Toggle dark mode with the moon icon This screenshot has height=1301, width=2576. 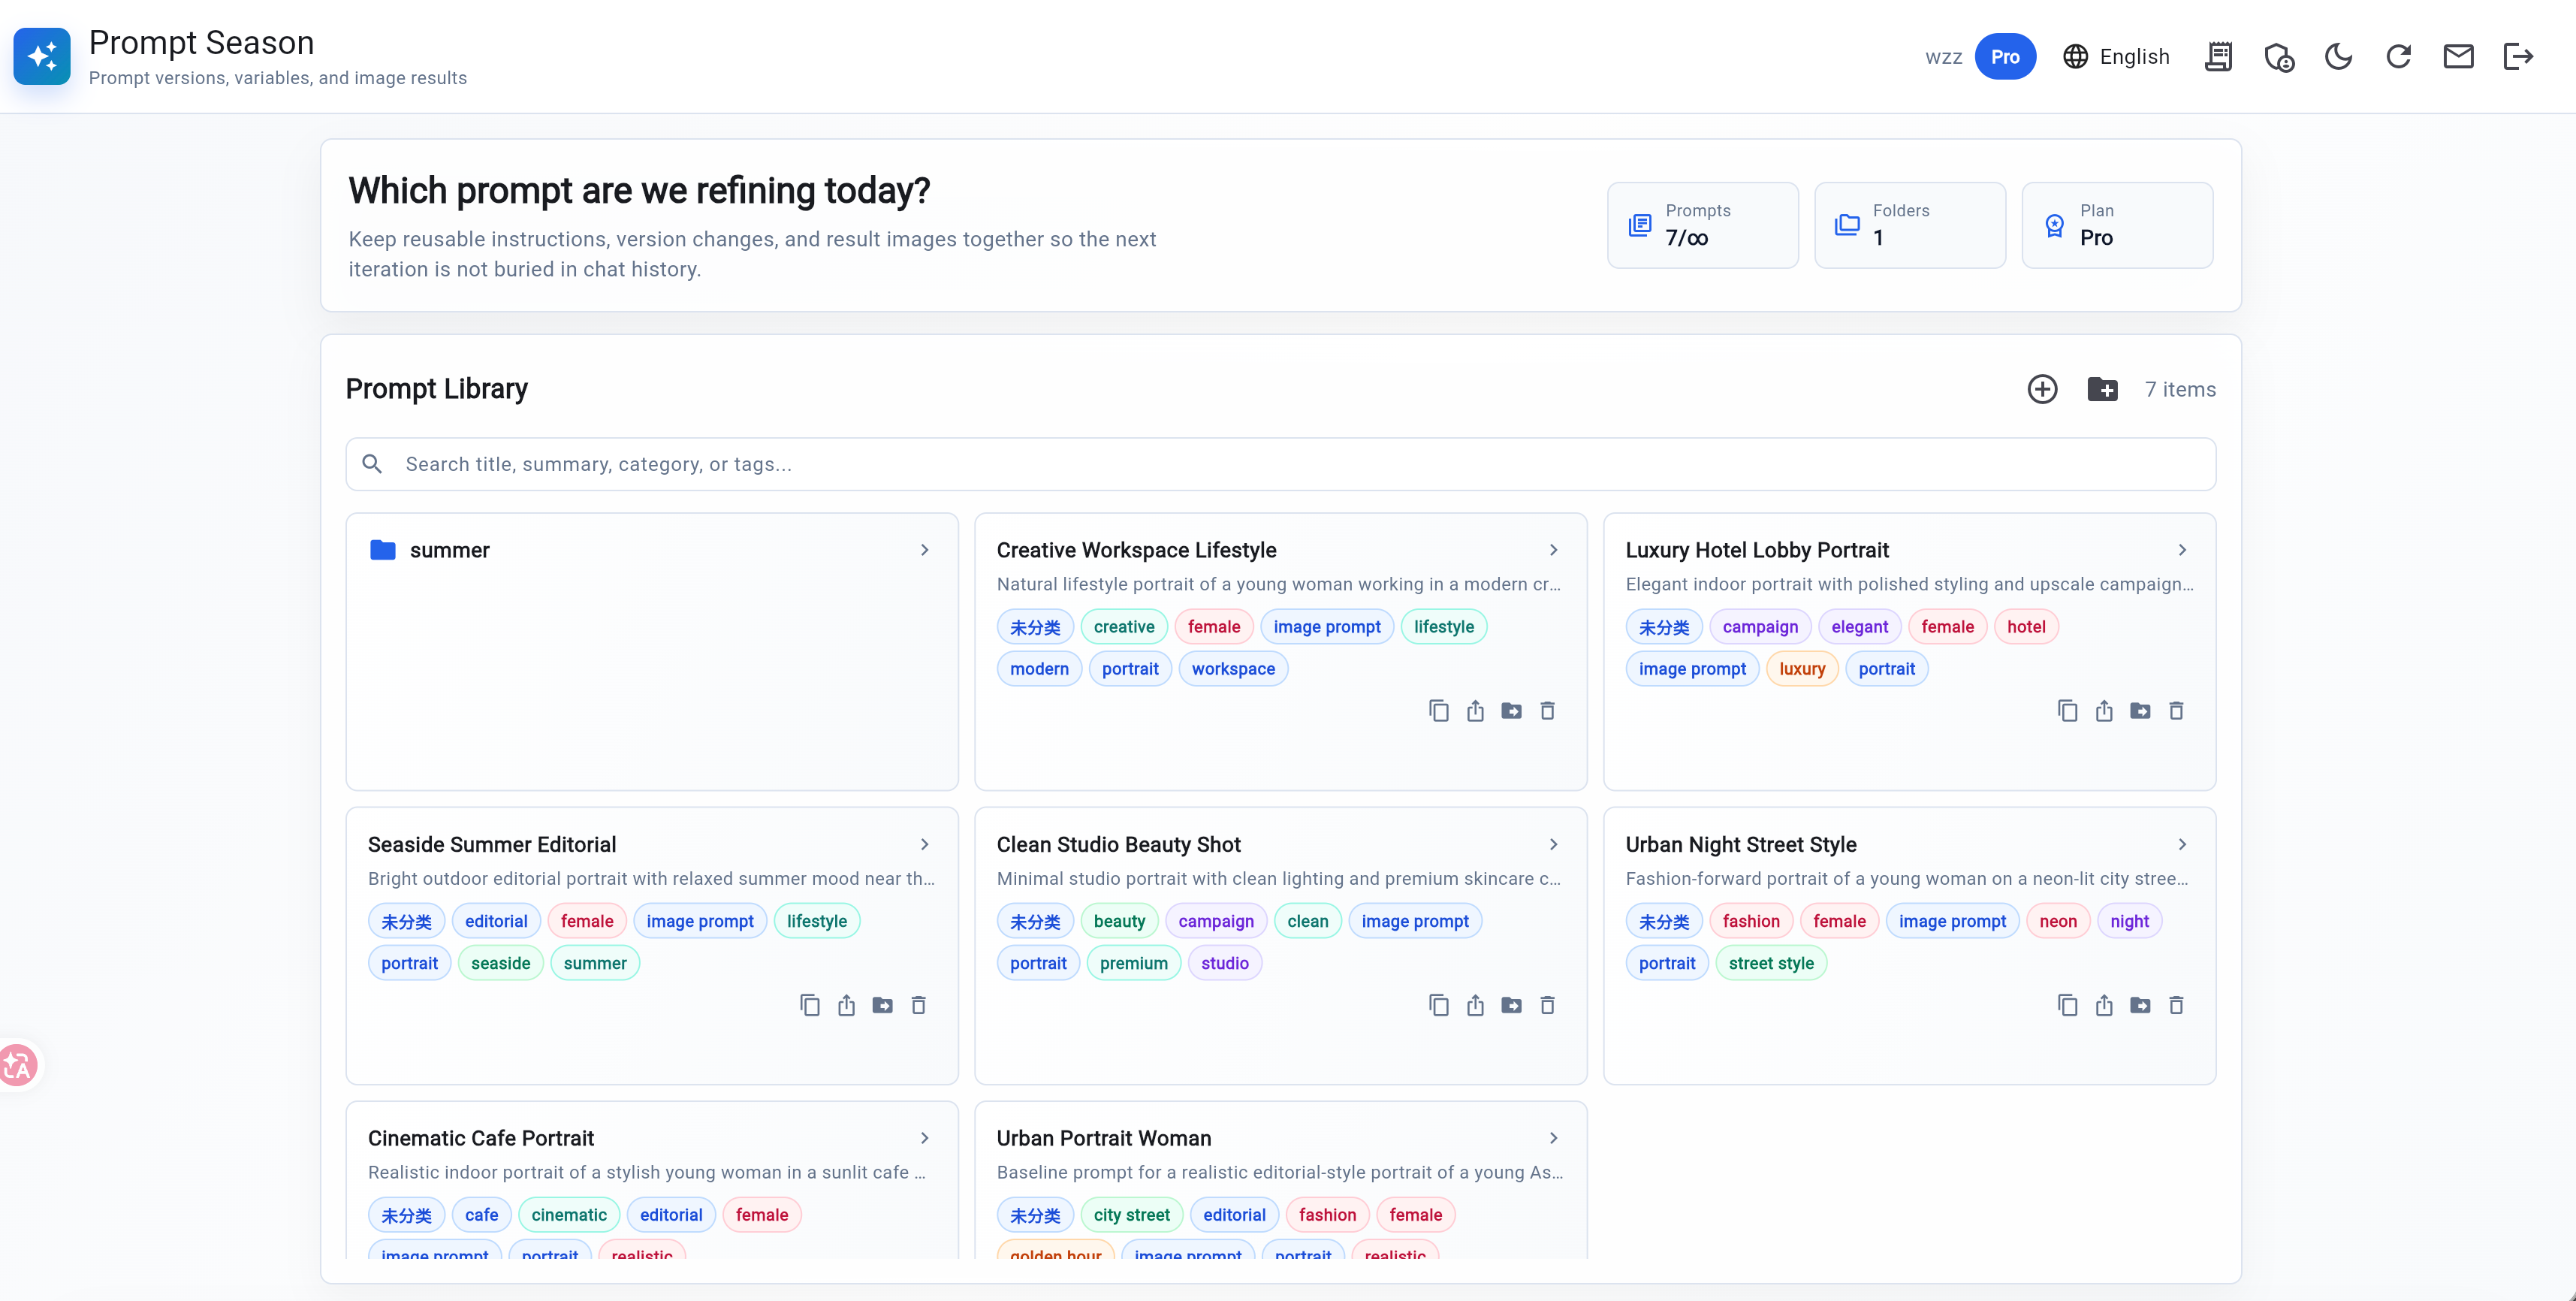pyautogui.click(x=2338, y=57)
